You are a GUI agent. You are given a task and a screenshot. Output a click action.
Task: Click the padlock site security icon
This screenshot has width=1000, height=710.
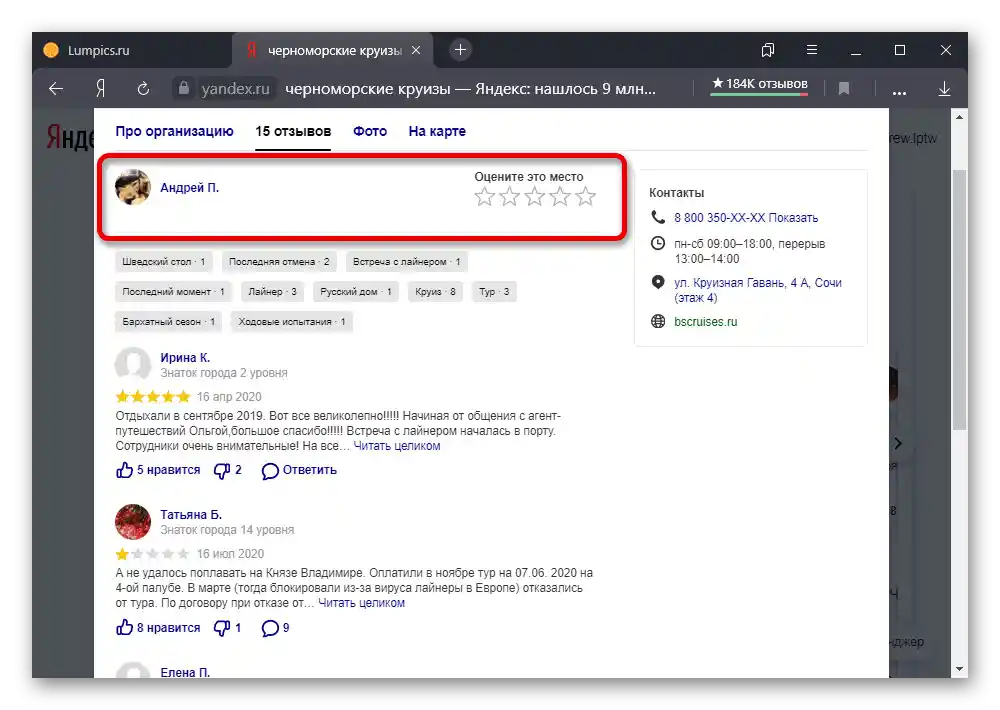click(184, 88)
